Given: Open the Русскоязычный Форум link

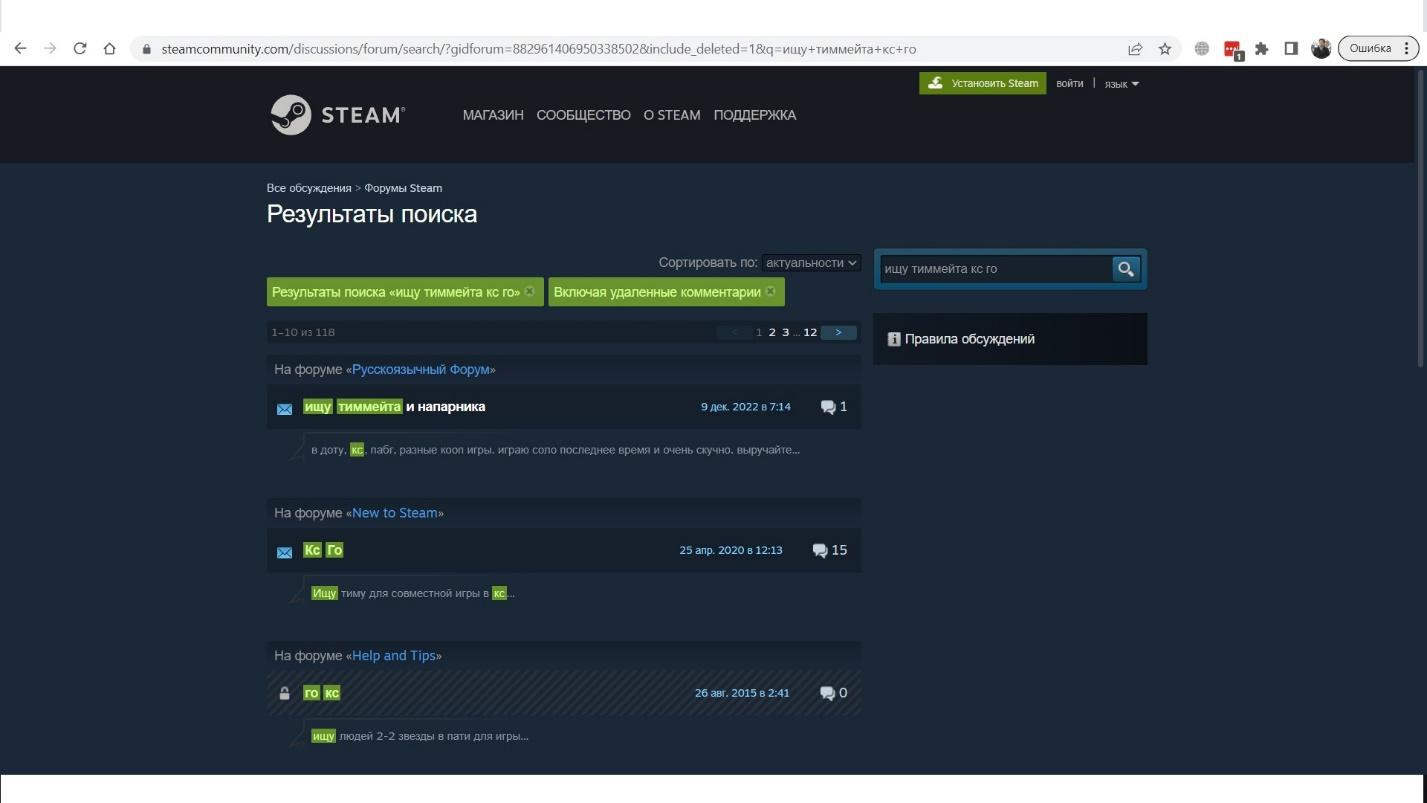Looking at the screenshot, I should click(421, 370).
